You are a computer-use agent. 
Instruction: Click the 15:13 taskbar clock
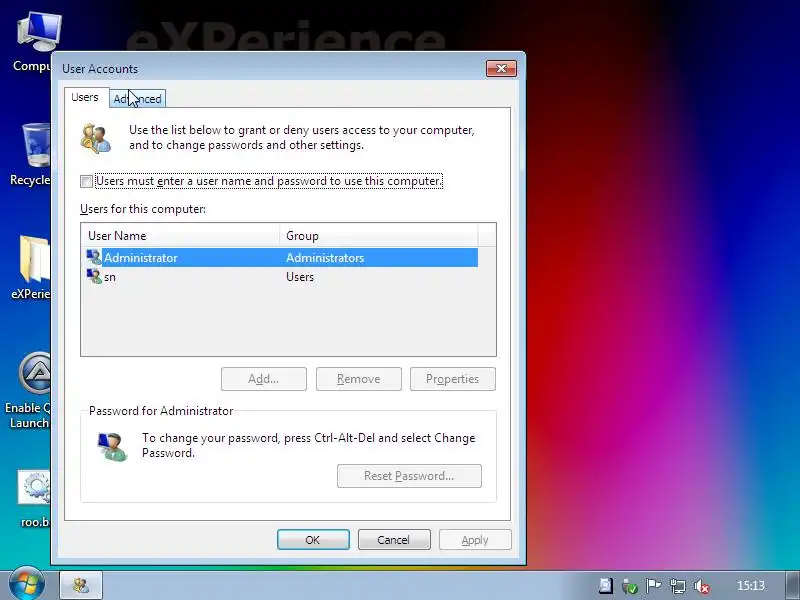[751, 586]
